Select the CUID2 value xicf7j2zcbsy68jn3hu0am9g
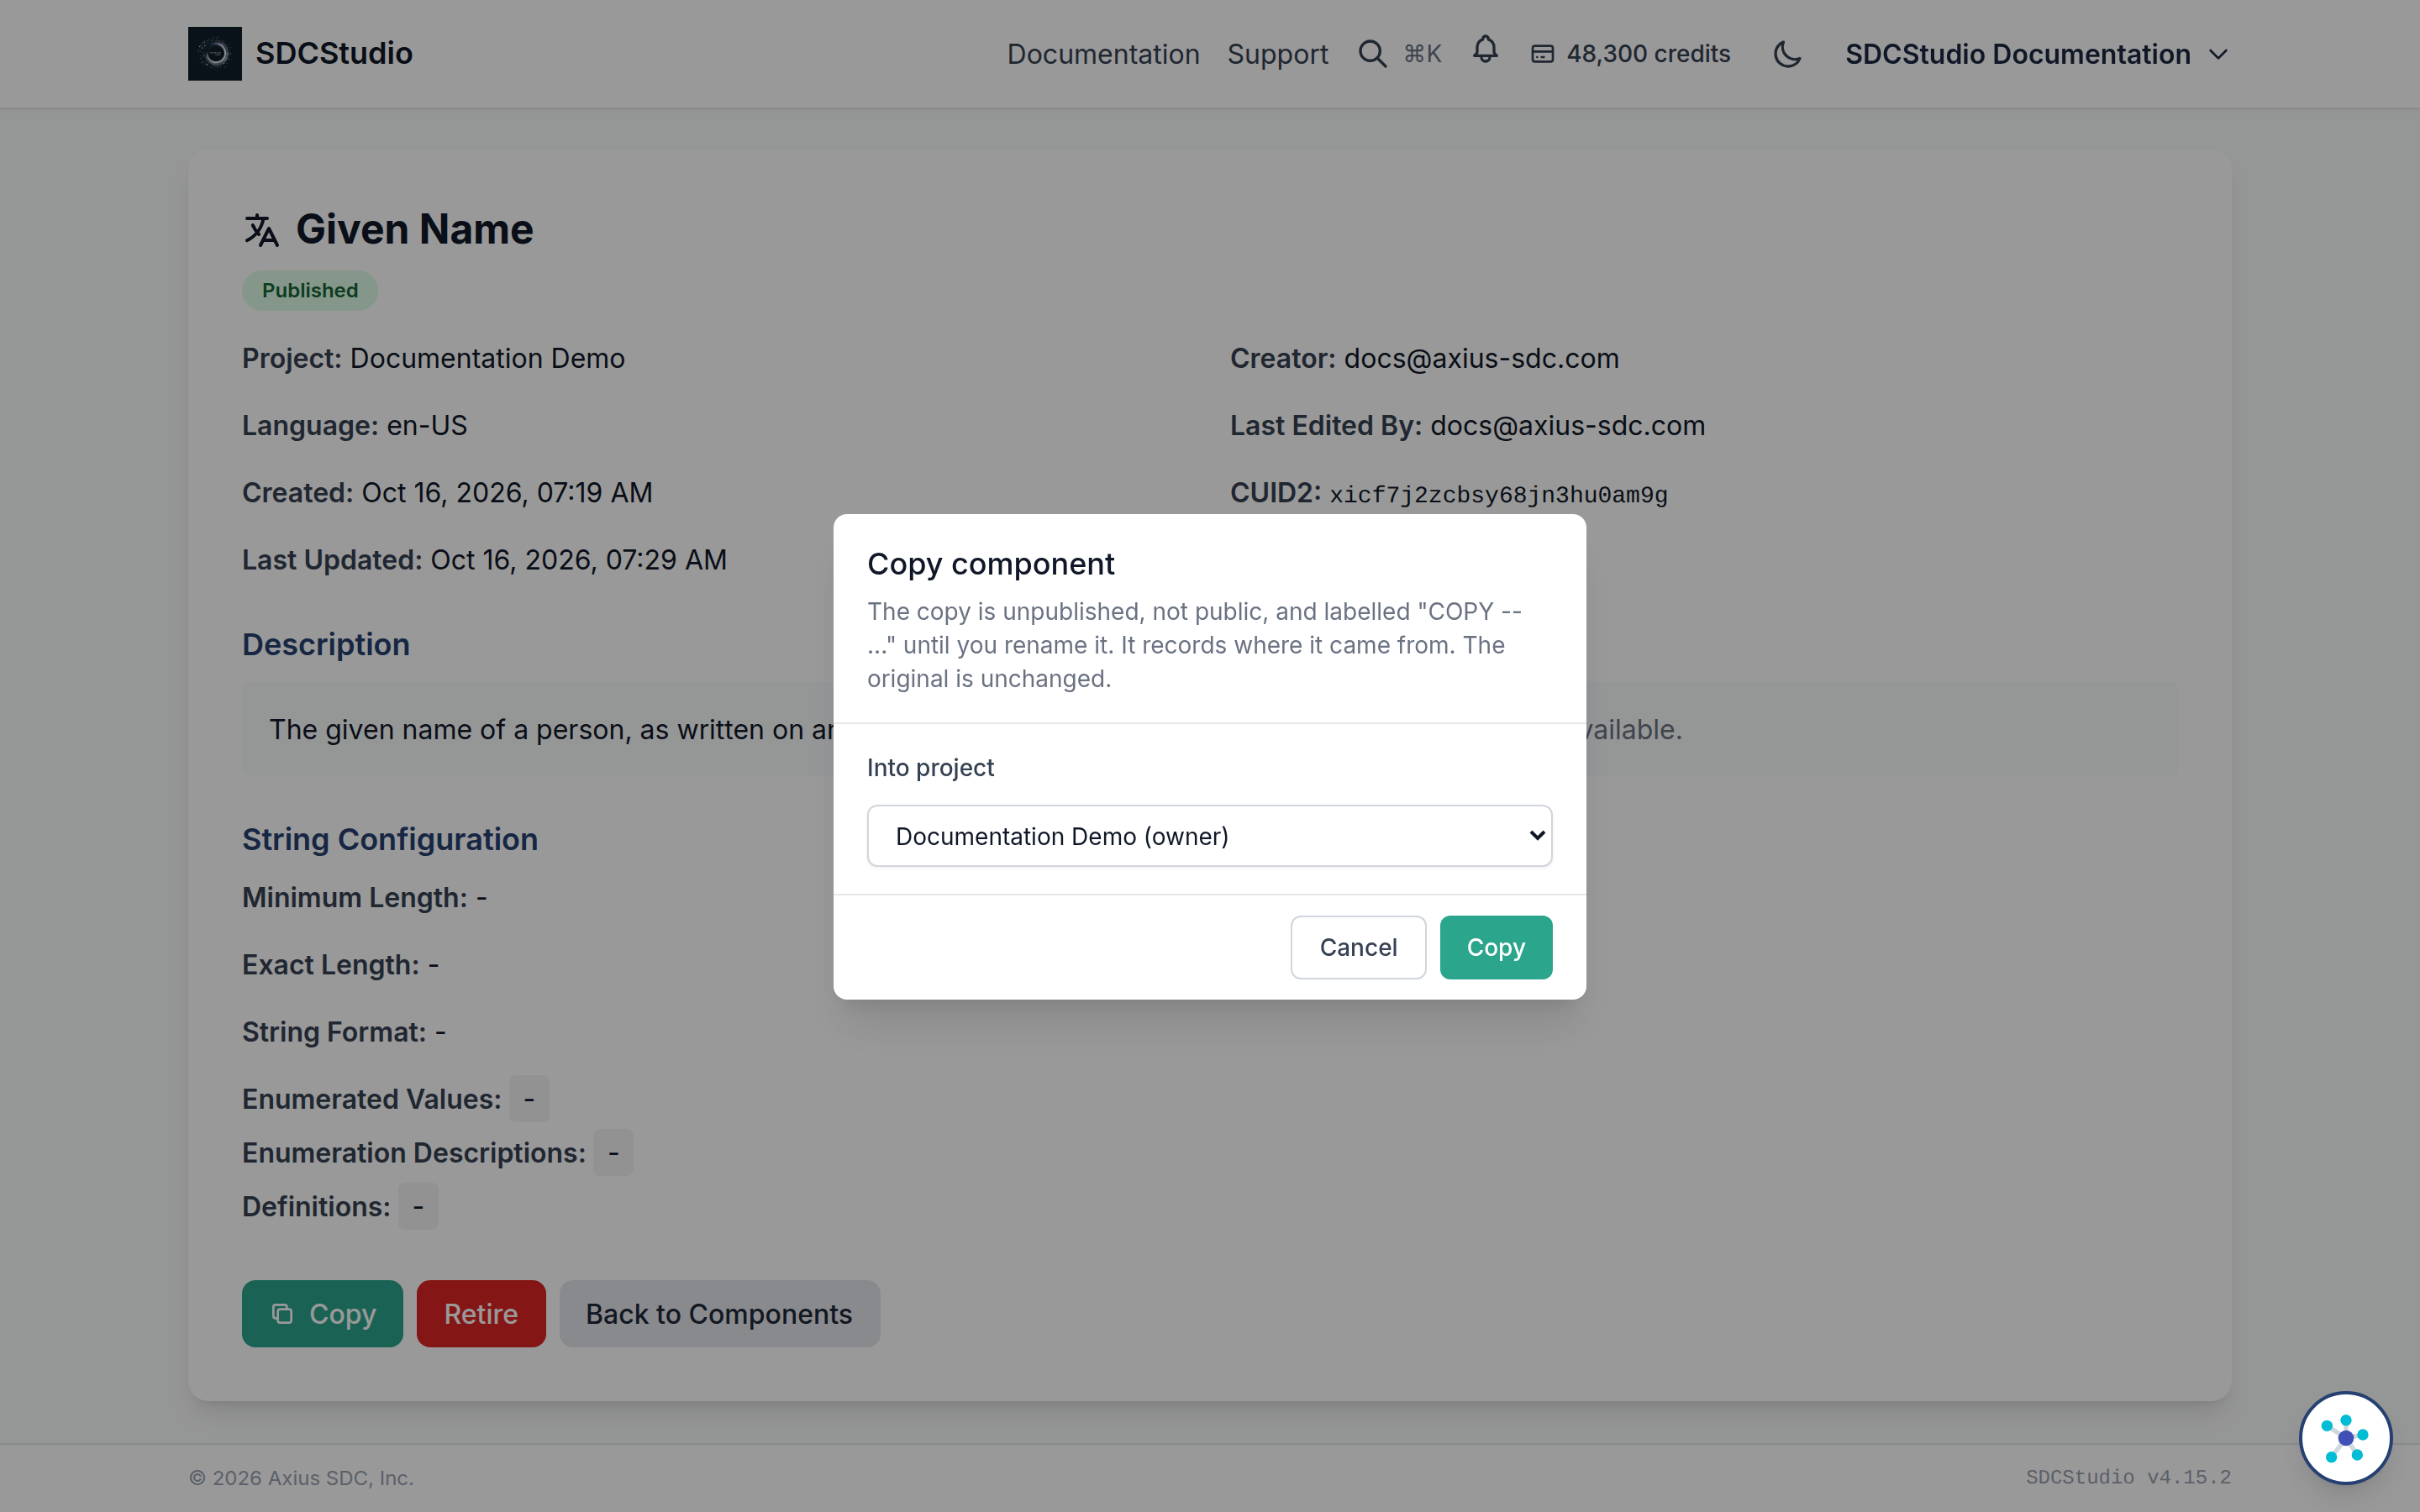2420x1512 pixels. [x=1498, y=495]
